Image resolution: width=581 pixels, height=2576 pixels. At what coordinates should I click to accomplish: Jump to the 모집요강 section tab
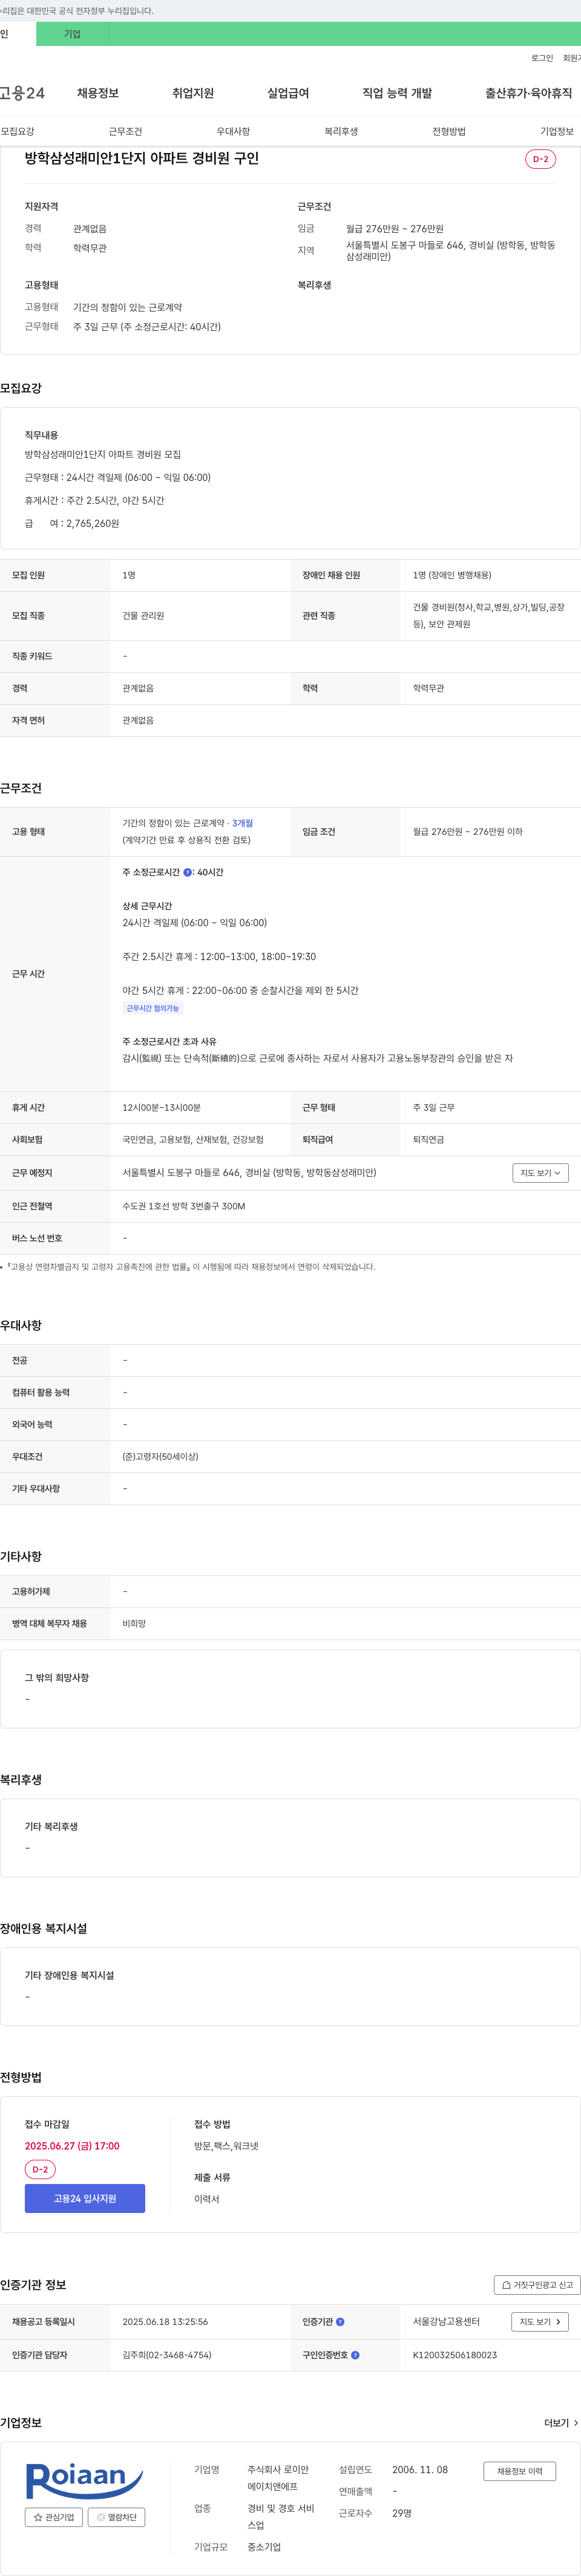point(18,131)
